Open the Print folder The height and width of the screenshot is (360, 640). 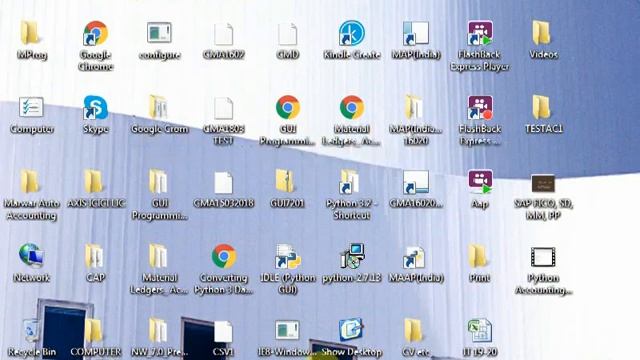478,256
